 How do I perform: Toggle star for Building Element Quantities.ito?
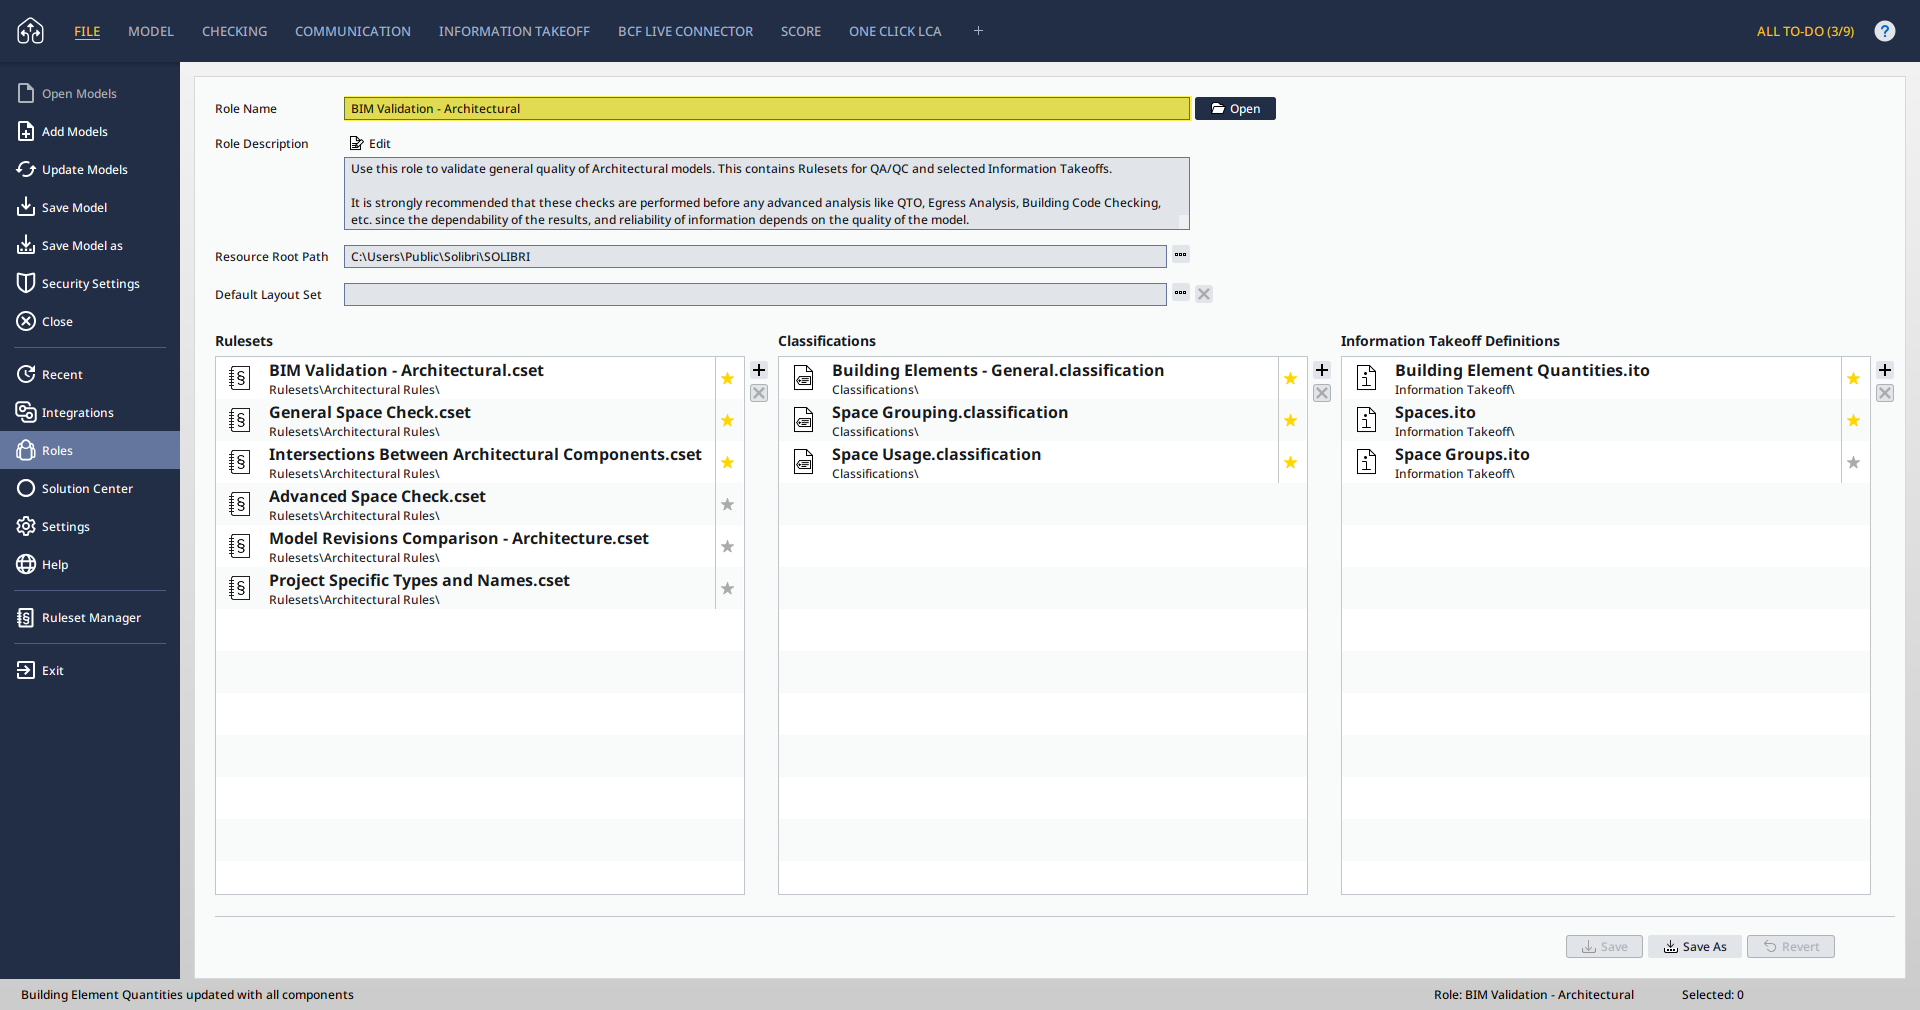pos(1854,378)
